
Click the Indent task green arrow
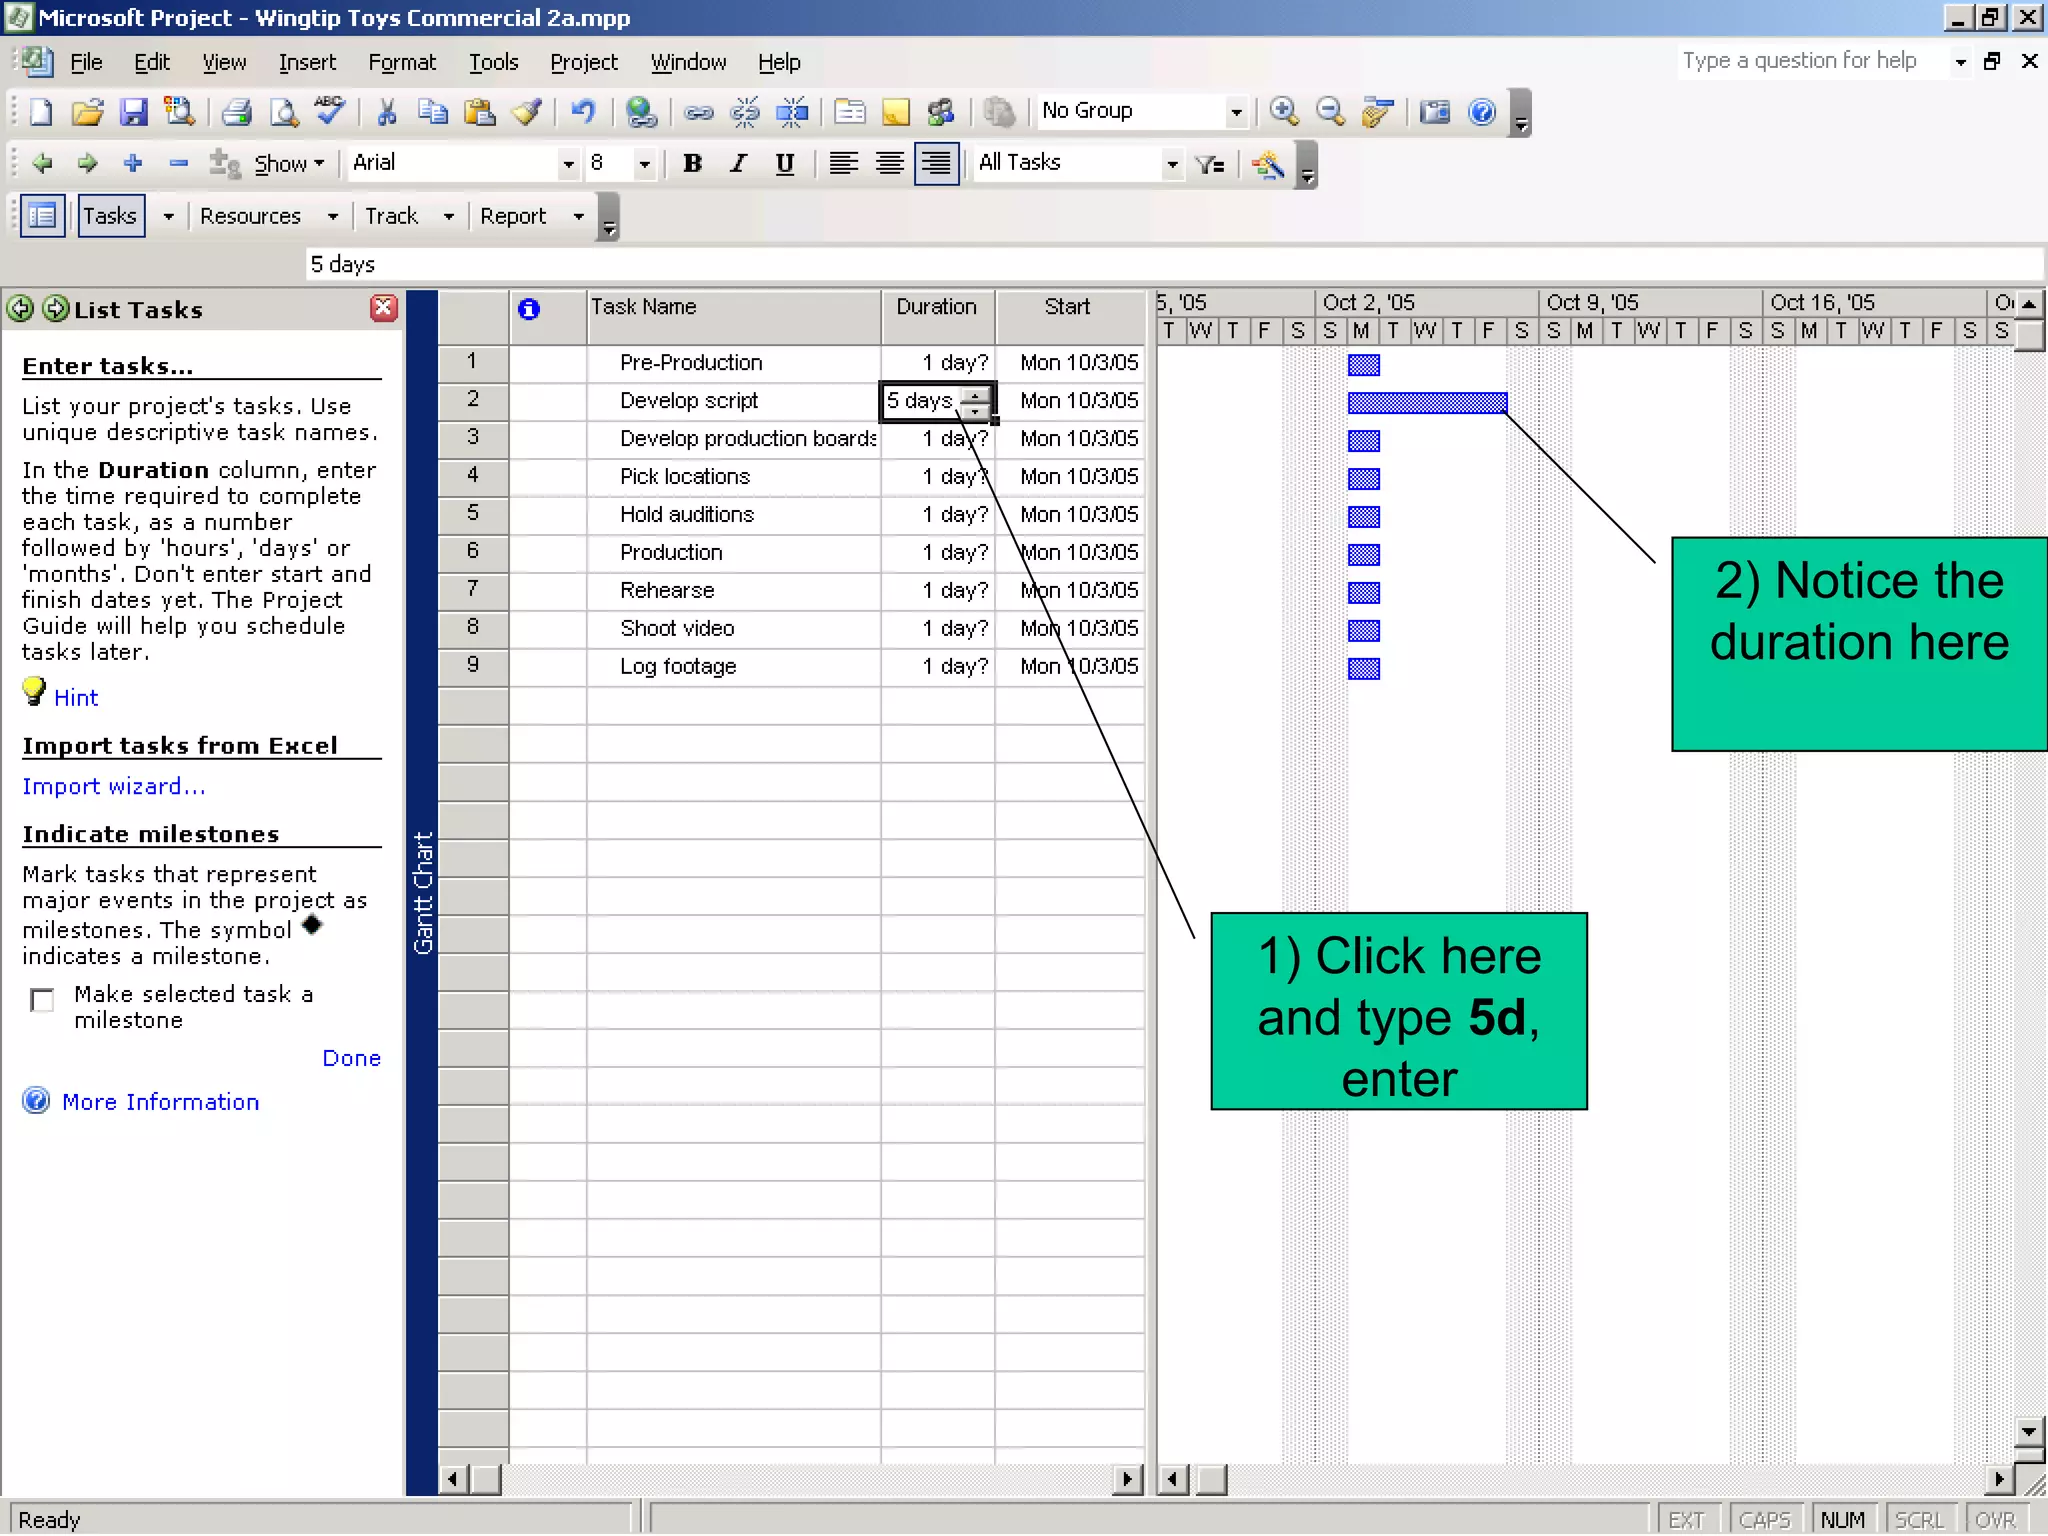coord(87,163)
